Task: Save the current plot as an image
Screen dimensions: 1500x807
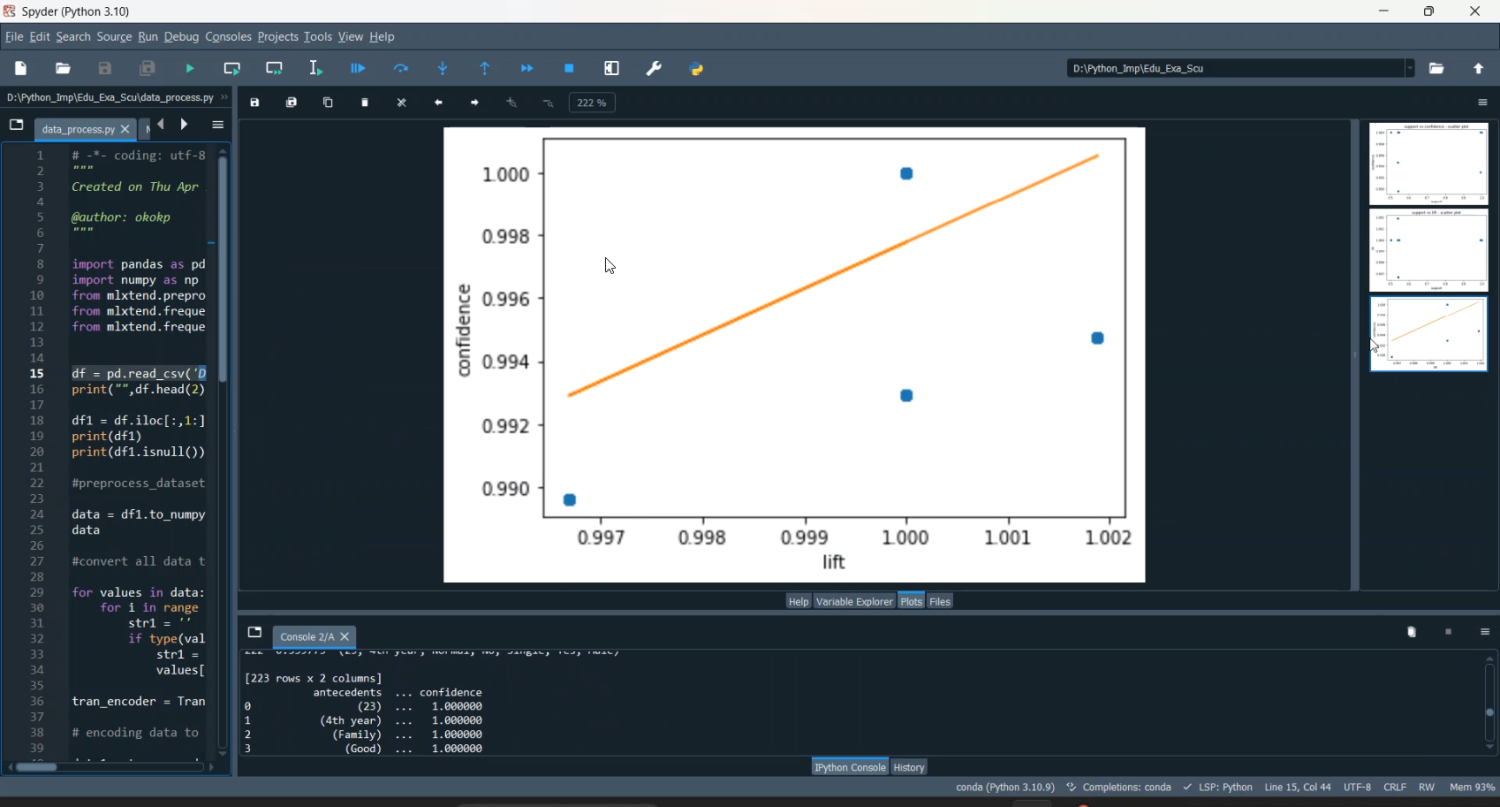Action: [x=255, y=103]
